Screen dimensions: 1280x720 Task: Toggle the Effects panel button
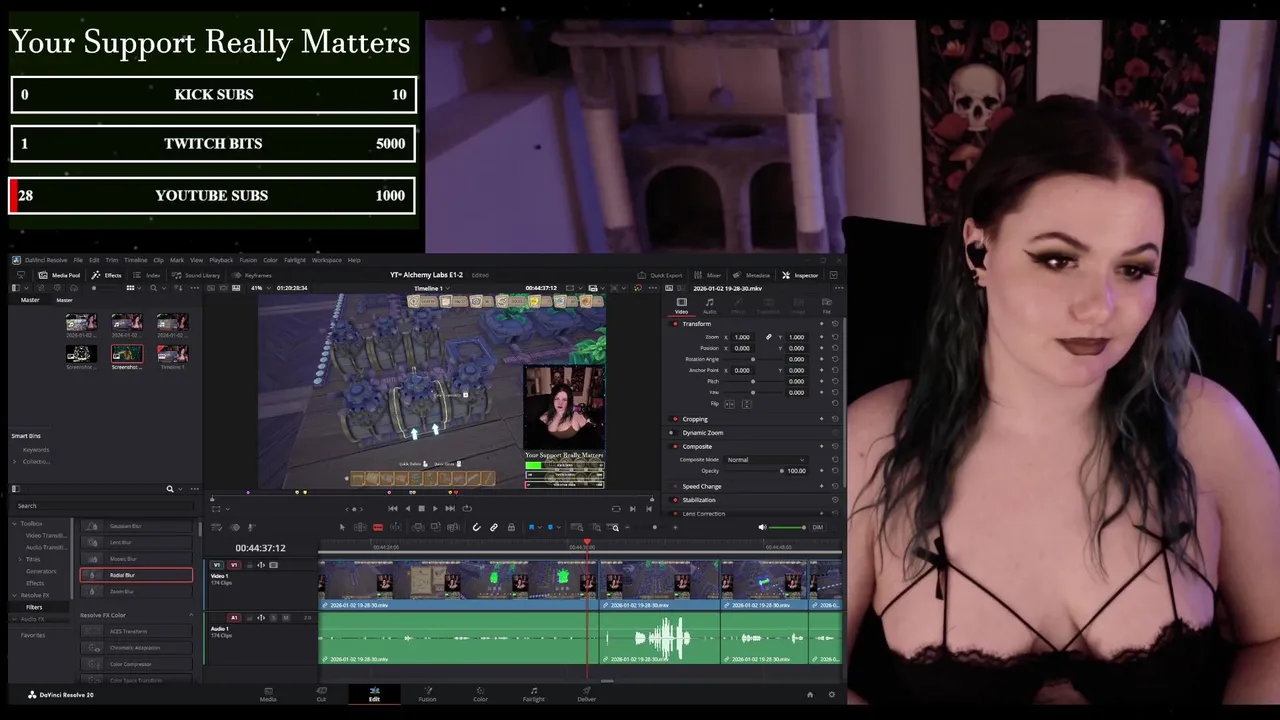(106, 275)
